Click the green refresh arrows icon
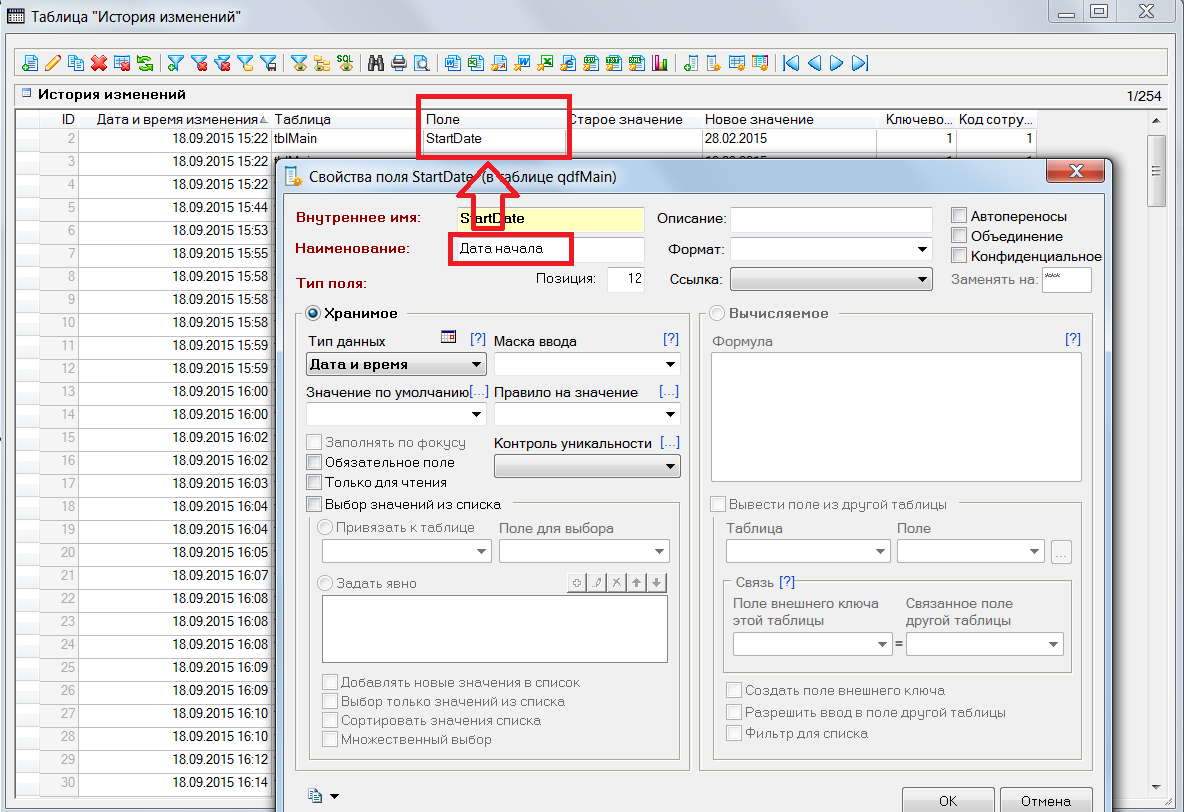 click(x=145, y=63)
